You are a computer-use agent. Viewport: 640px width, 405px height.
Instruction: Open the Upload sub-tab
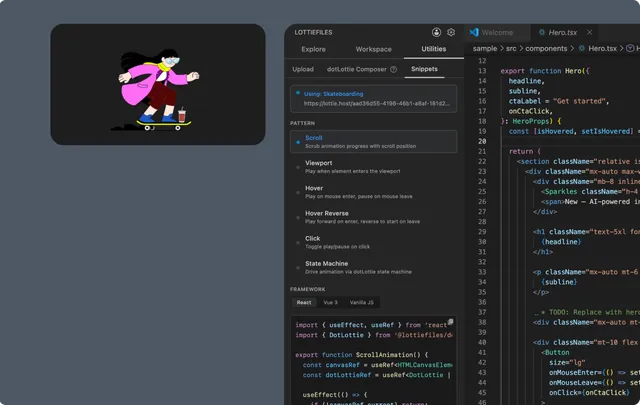[x=303, y=69]
